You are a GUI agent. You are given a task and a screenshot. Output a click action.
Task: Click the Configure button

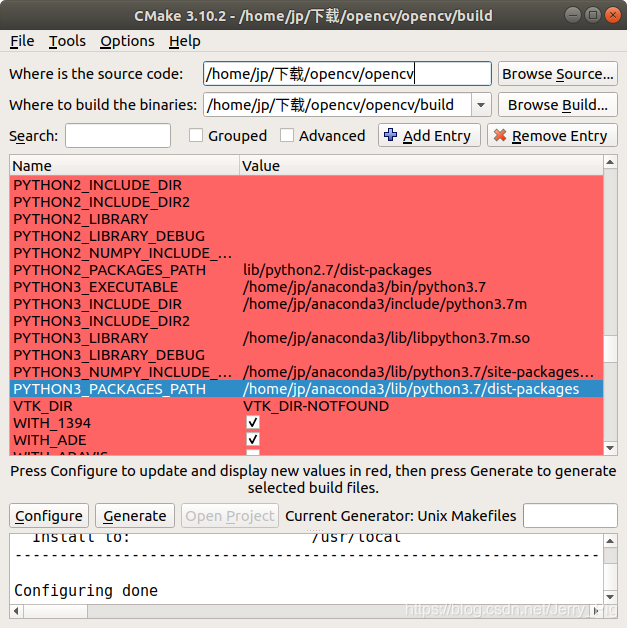tap(49, 516)
